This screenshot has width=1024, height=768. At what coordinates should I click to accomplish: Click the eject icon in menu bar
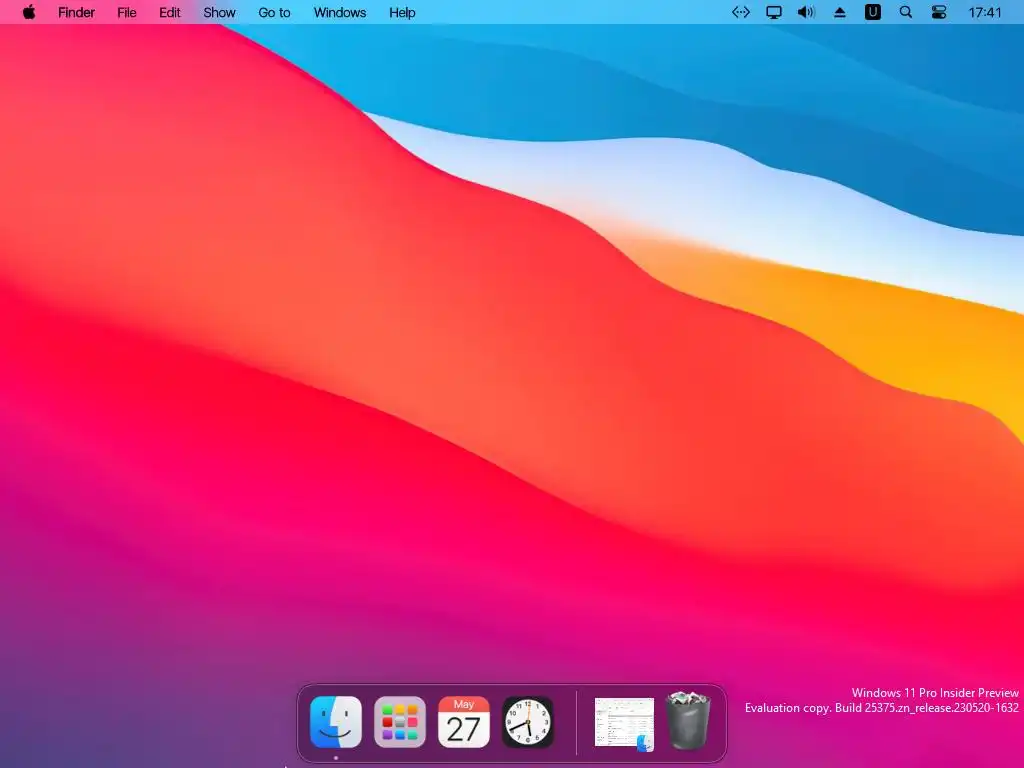(840, 12)
